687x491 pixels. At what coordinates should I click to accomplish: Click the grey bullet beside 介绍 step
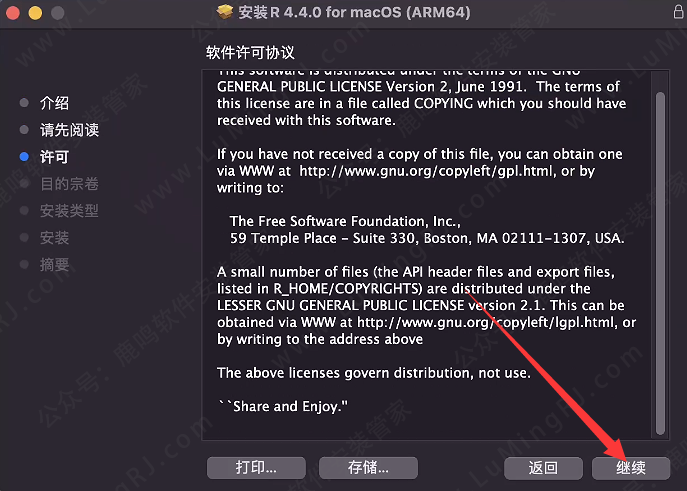(x=24, y=103)
